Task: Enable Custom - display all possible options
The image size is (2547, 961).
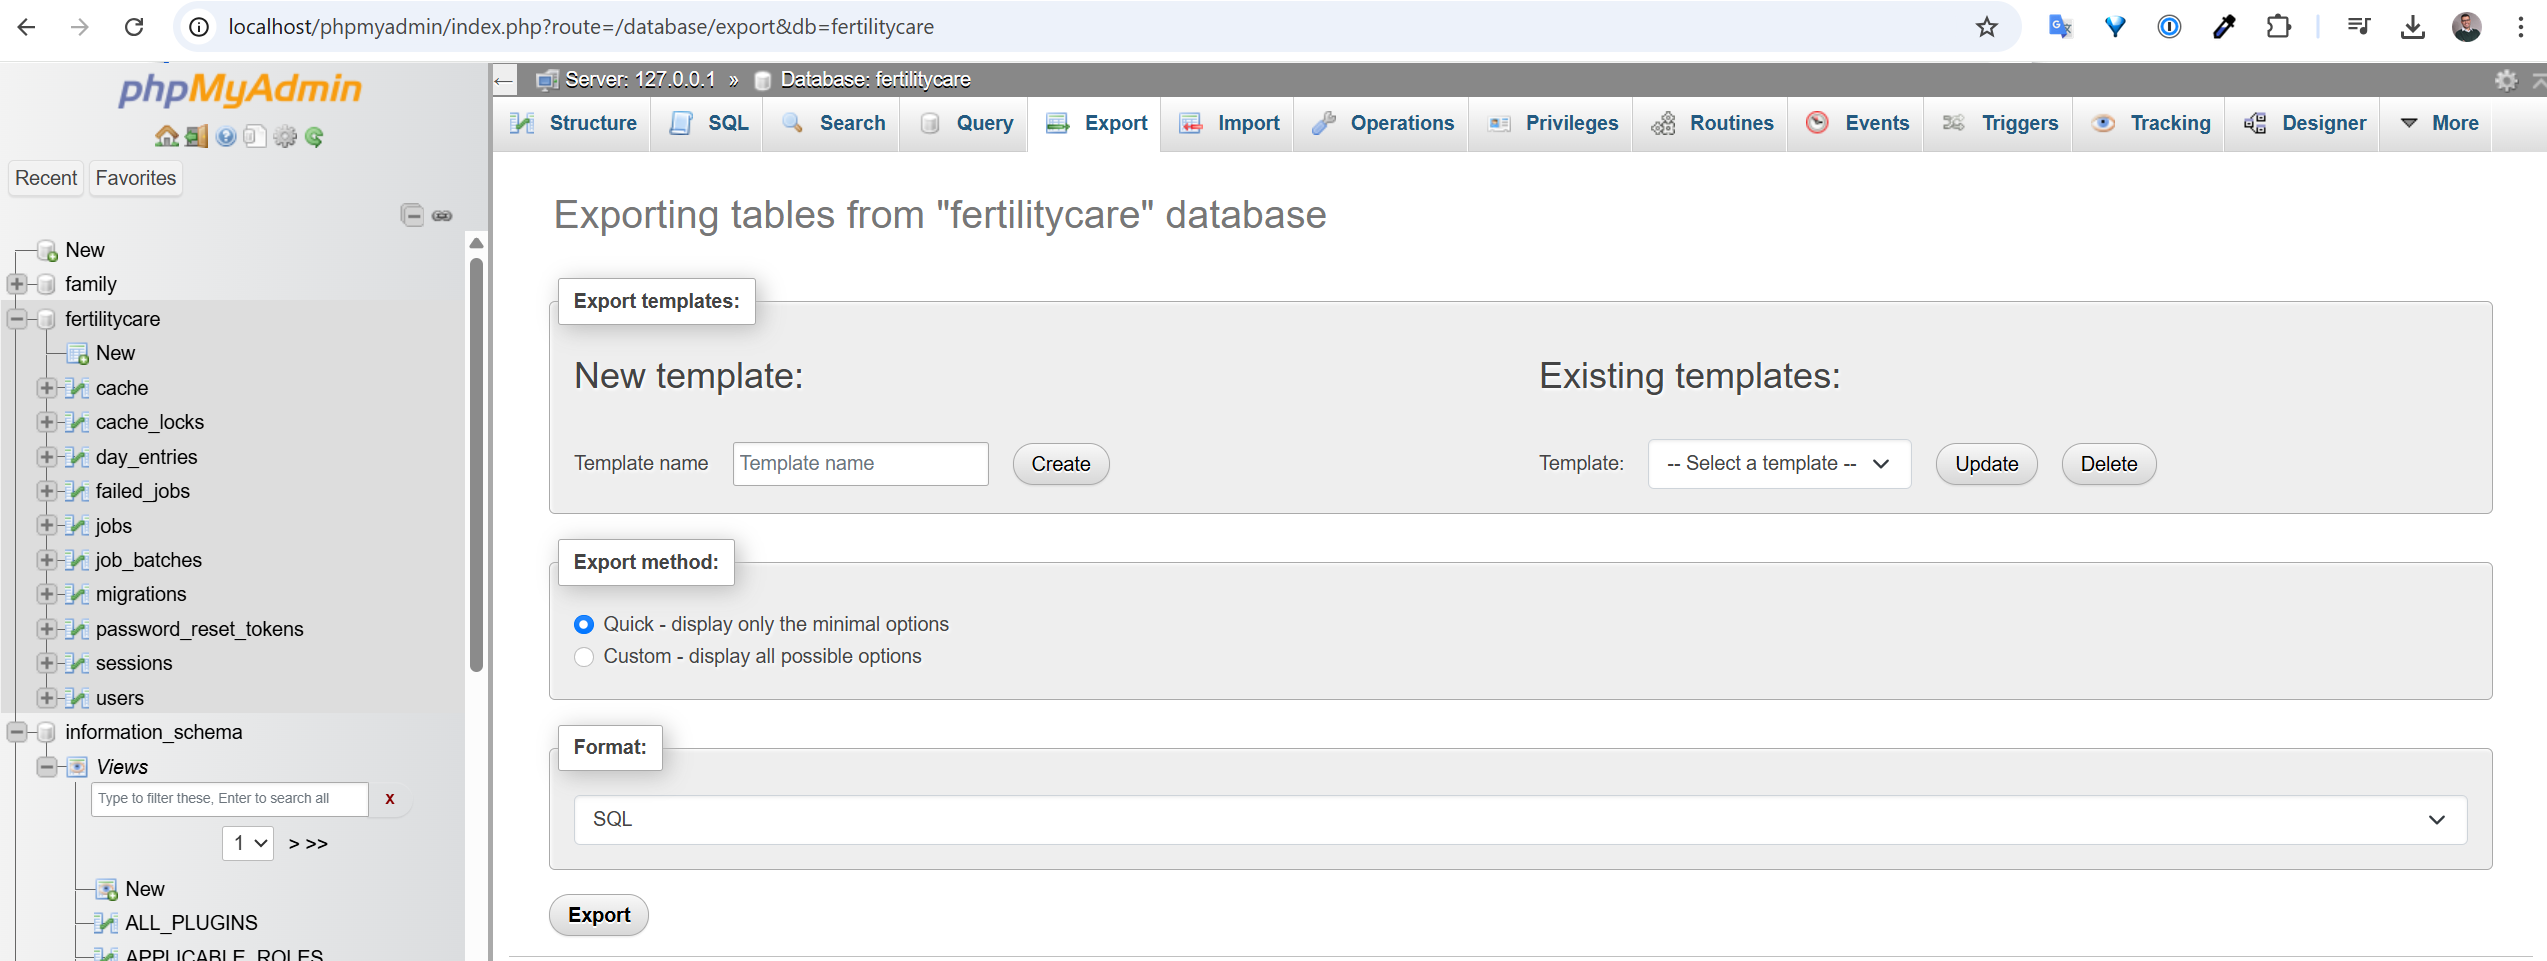Action: (584, 657)
